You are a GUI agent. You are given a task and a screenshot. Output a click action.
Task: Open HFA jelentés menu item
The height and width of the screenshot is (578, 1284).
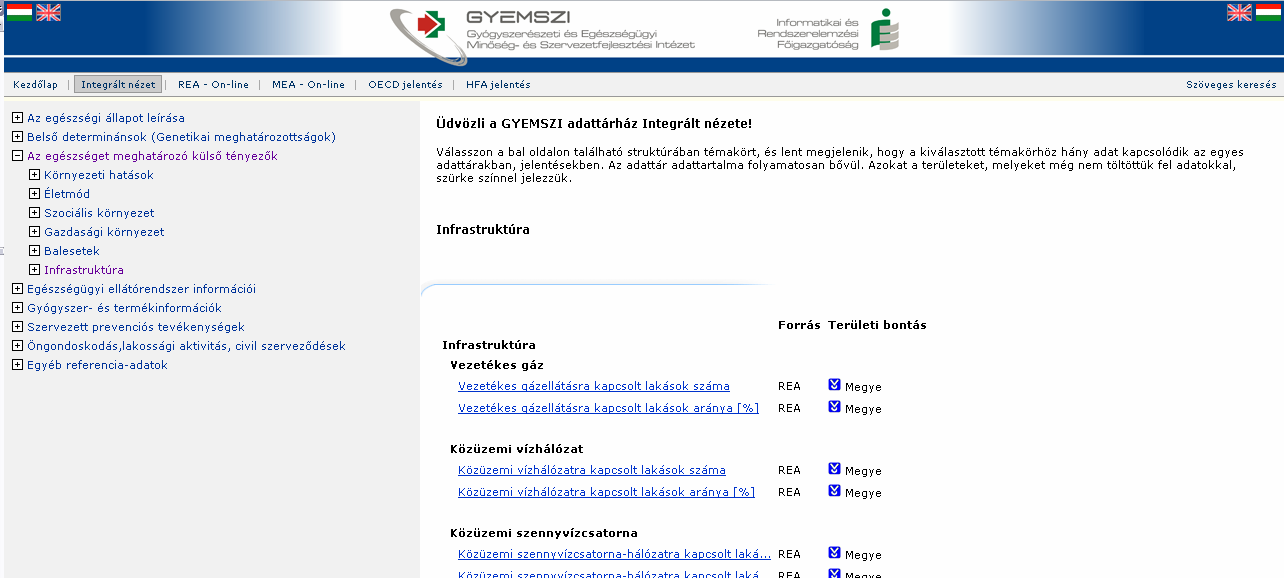pyautogui.click(x=498, y=85)
